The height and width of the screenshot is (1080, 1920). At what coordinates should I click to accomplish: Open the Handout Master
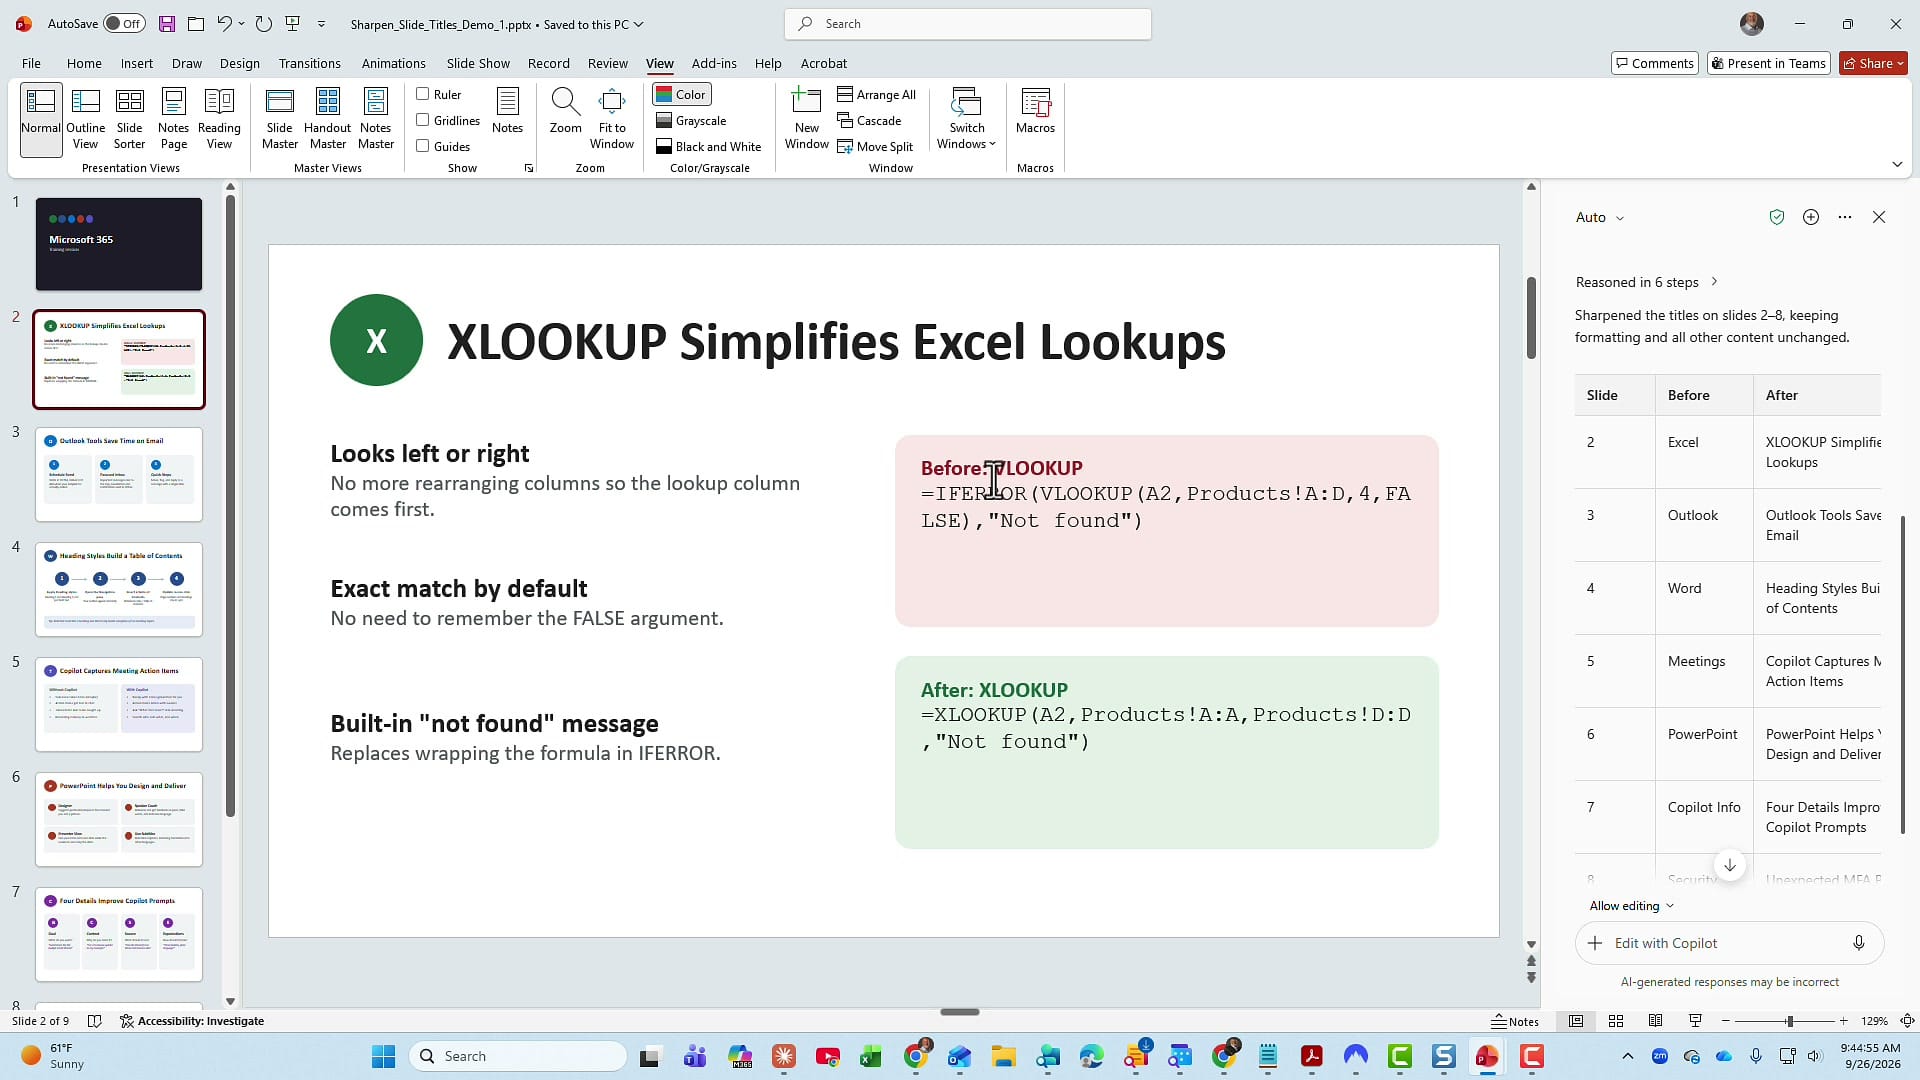[x=328, y=118]
